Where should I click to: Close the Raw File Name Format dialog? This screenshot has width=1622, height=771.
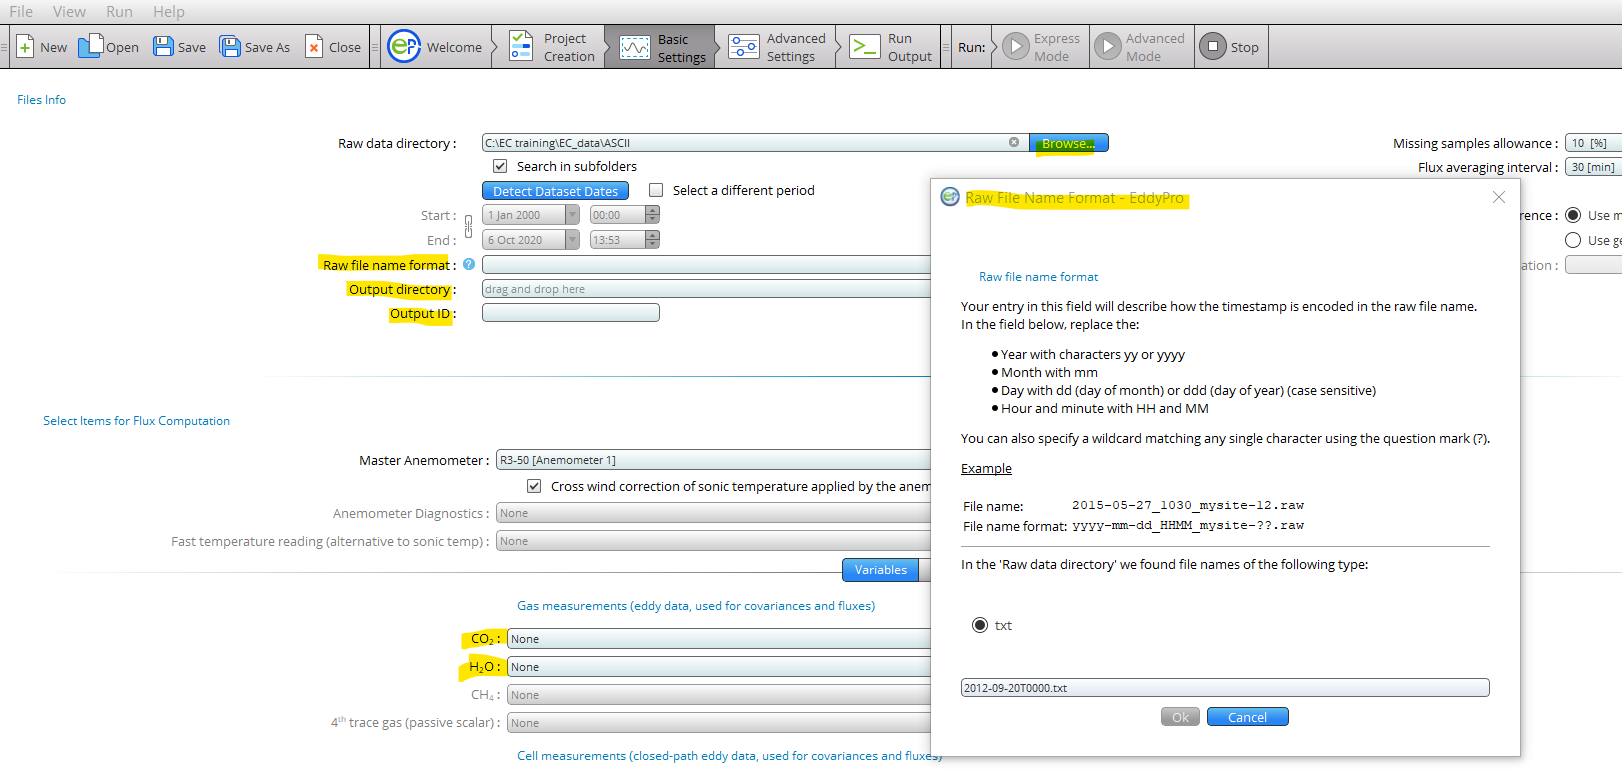[x=1498, y=197]
